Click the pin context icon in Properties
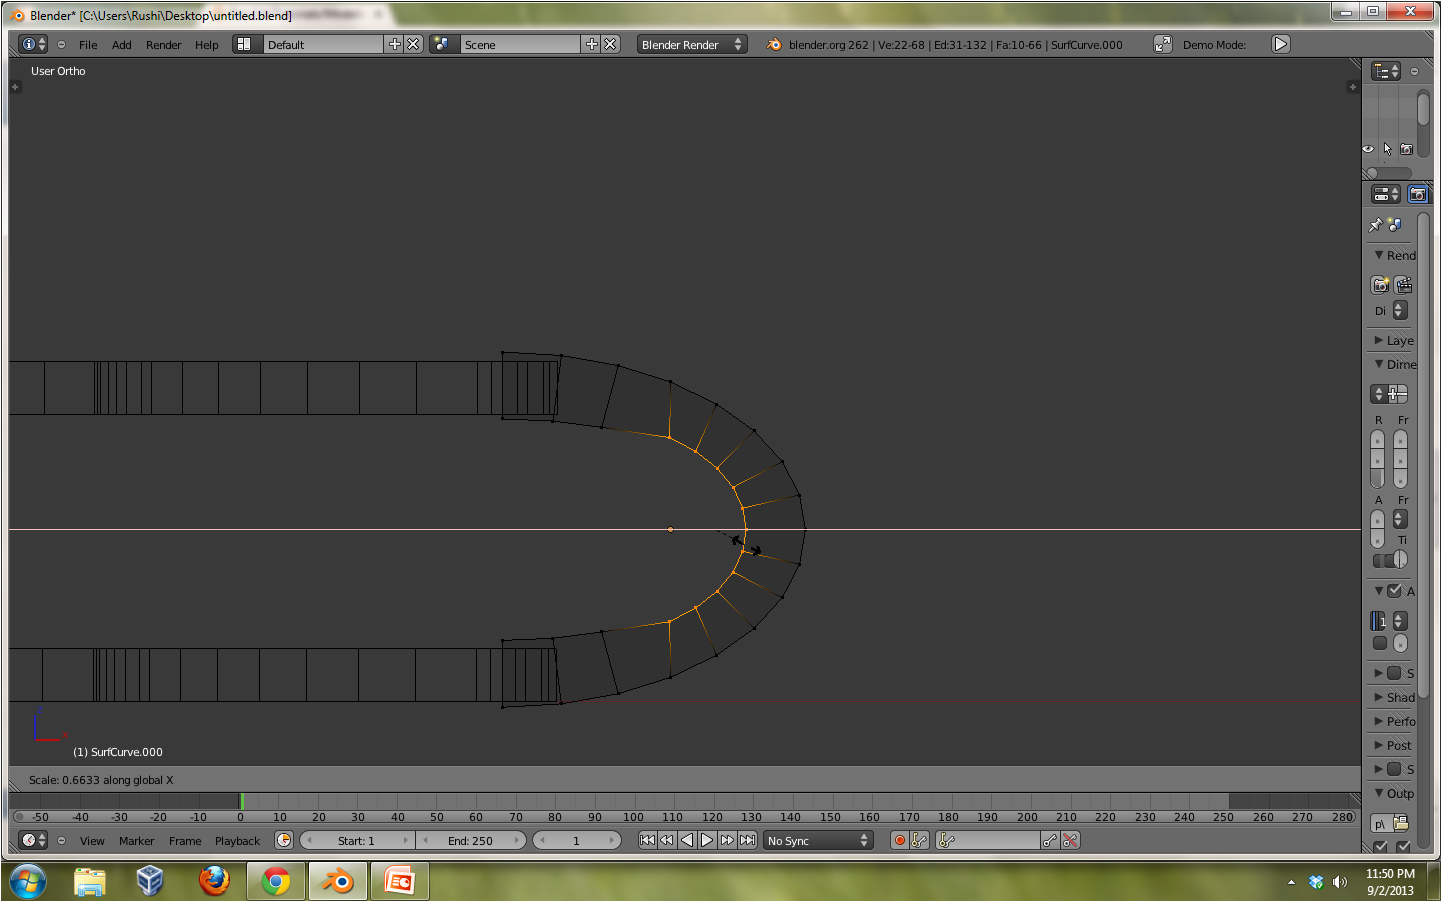Screen dimensions: 1442x902 [x=1376, y=225]
